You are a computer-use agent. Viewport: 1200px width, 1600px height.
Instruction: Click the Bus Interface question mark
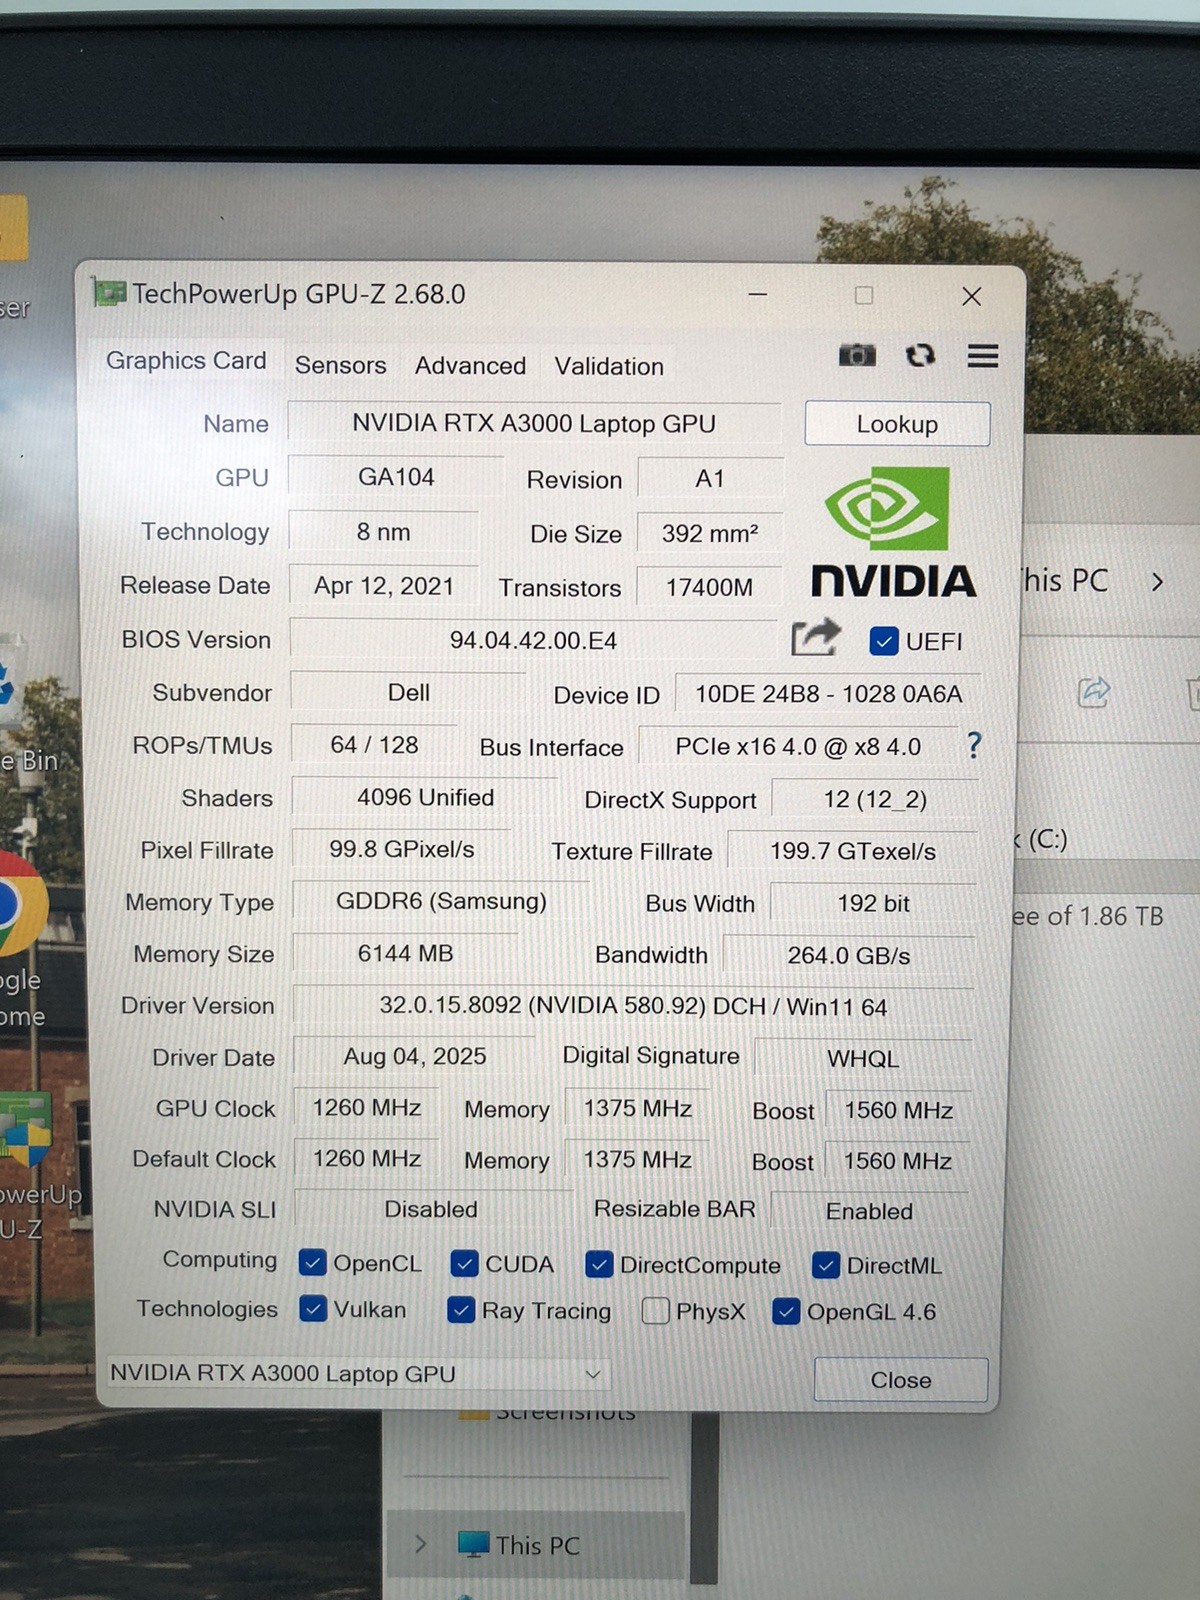(x=974, y=745)
